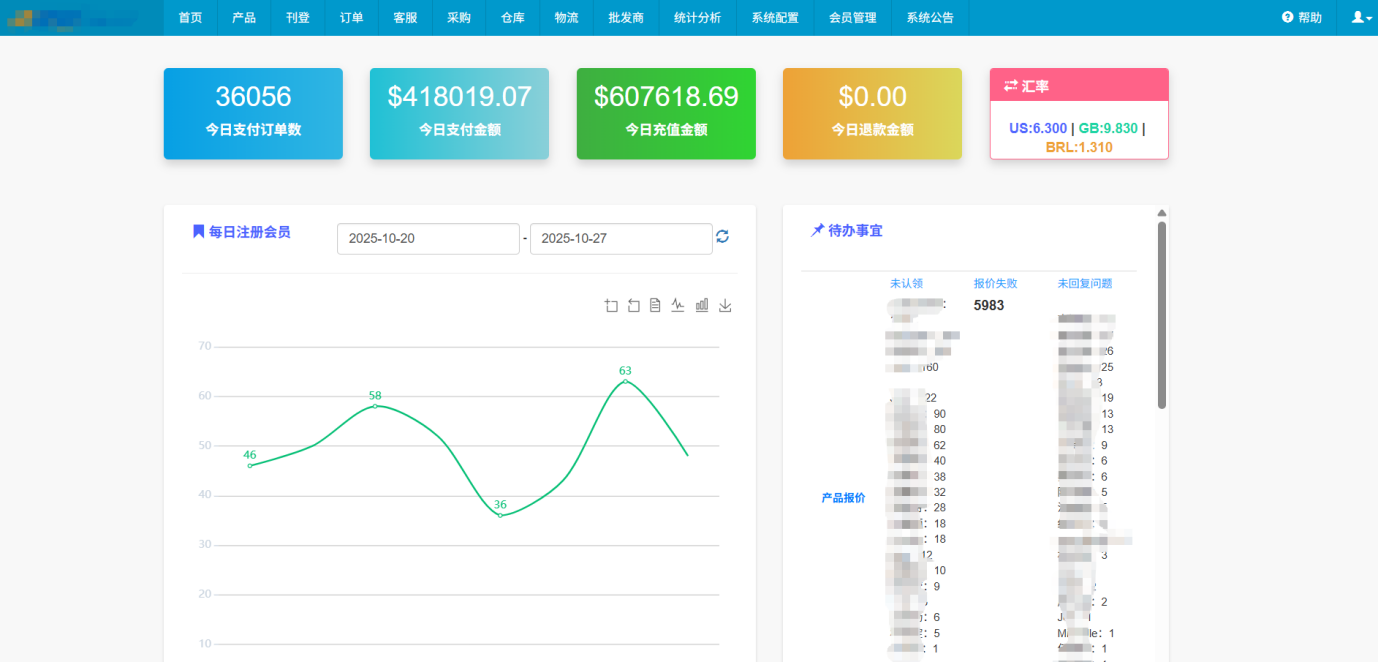Click the 报价失败 column header link
Viewport: 1378px width, 662px height.
(x=994, y=282)
